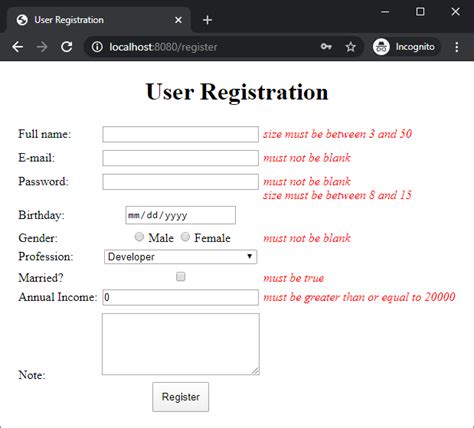474x428 pixels.
Task: Click the Birthday date field
Action: tap(180, 215)
